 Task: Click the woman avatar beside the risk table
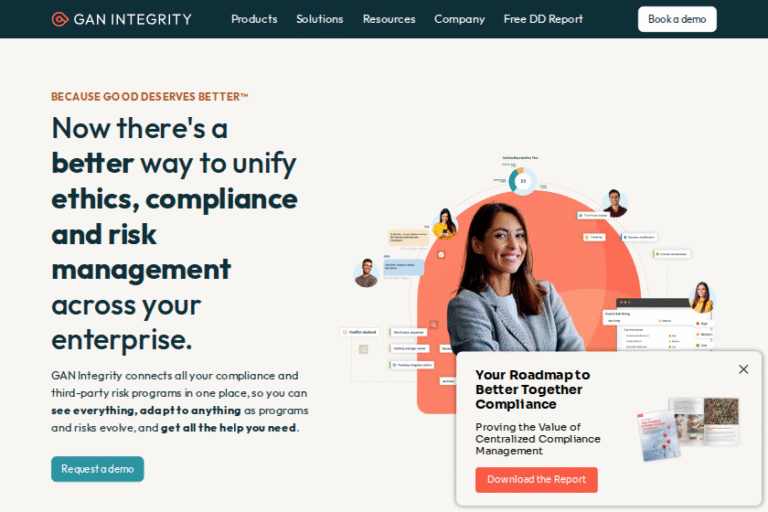(x=702, y=297)
